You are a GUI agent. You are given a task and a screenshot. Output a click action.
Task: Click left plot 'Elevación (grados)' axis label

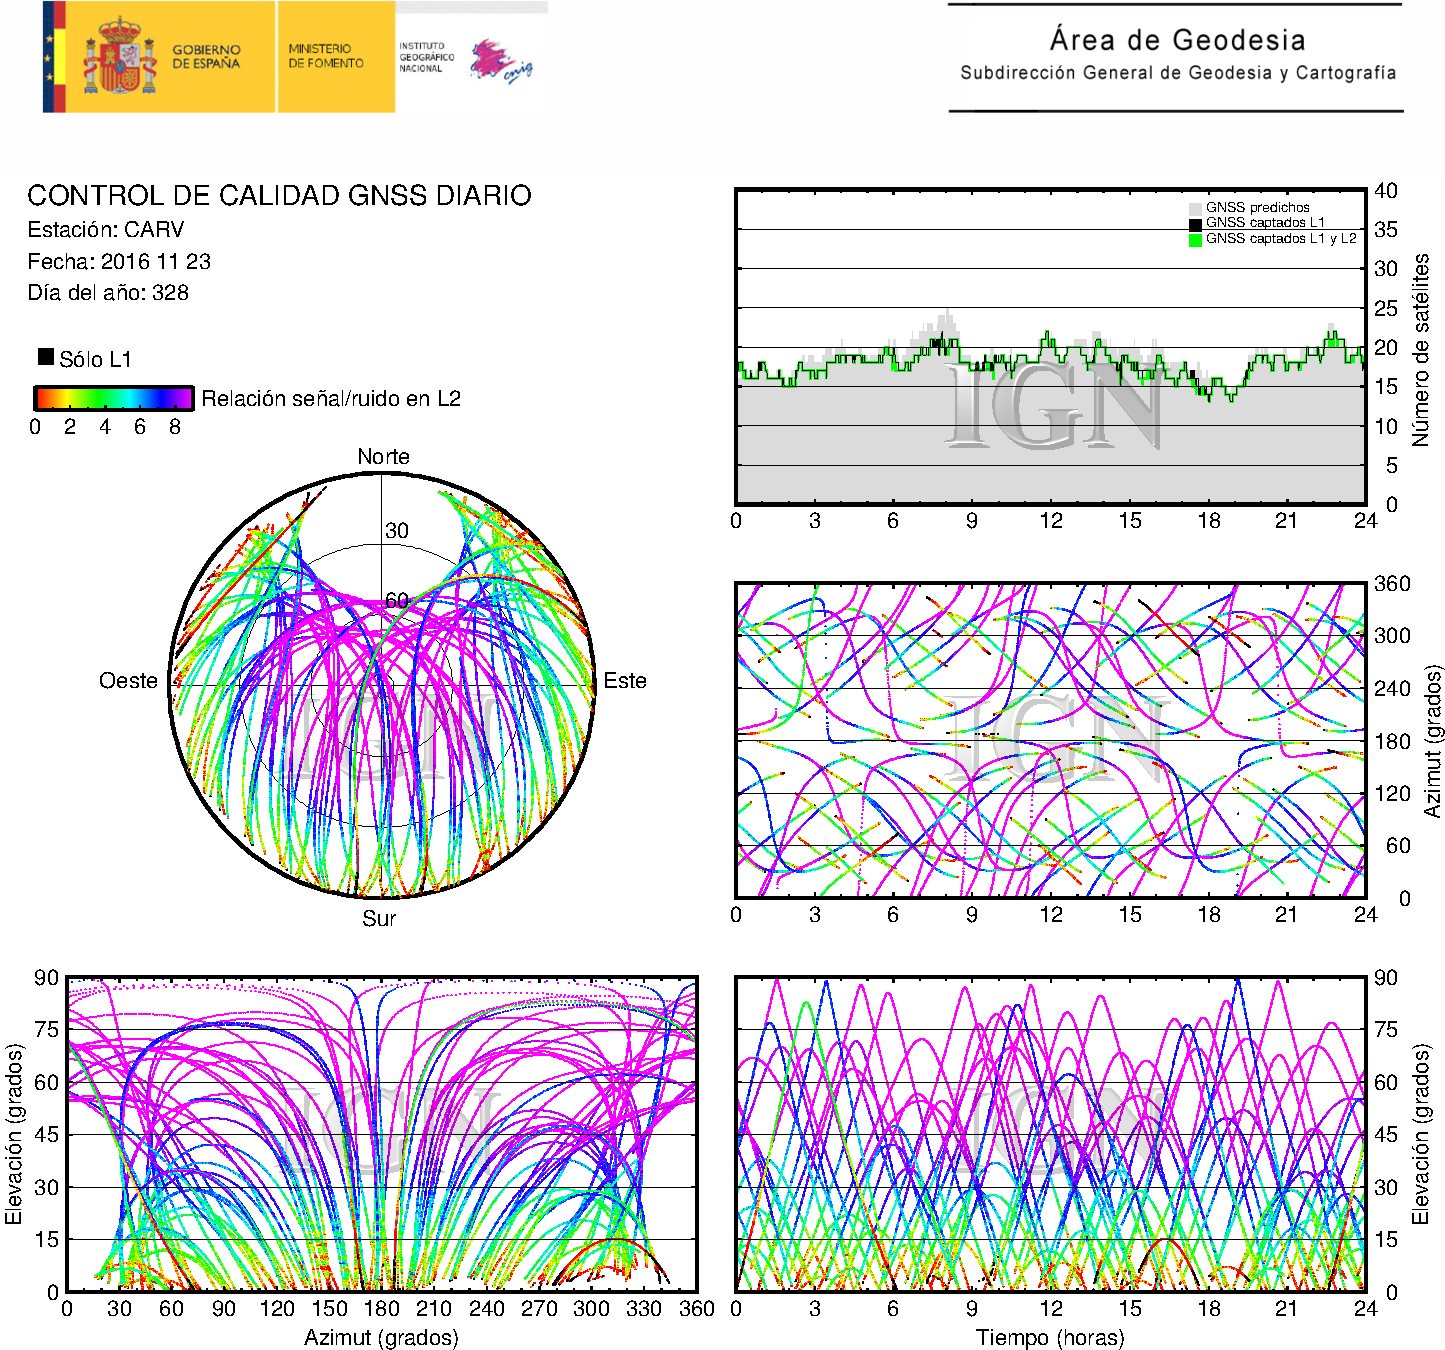[x=14, y=1134]
